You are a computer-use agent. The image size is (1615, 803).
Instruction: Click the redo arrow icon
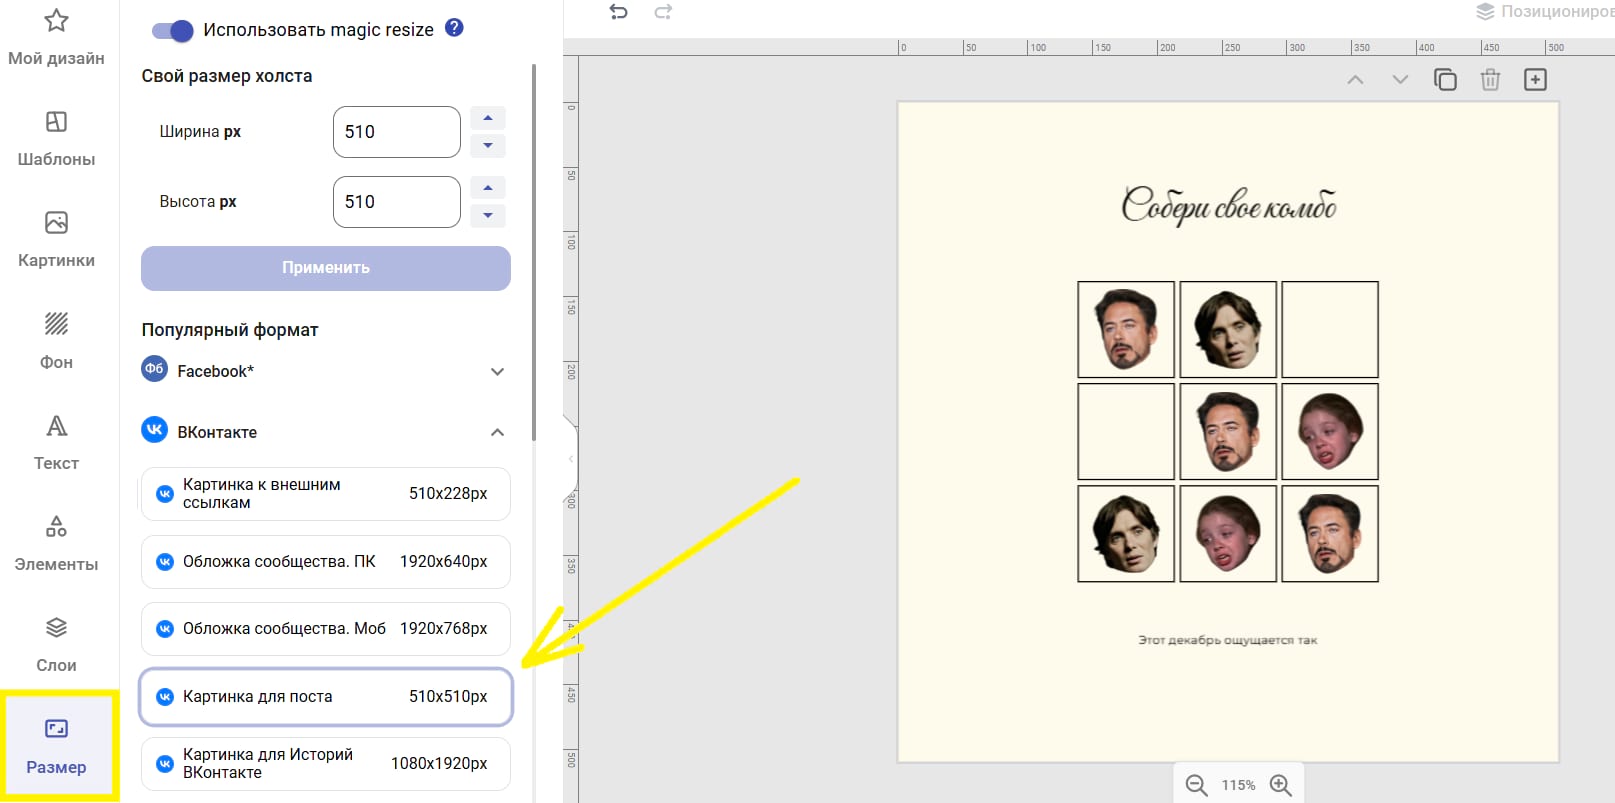pyautogui.click(x=663, y=12)
